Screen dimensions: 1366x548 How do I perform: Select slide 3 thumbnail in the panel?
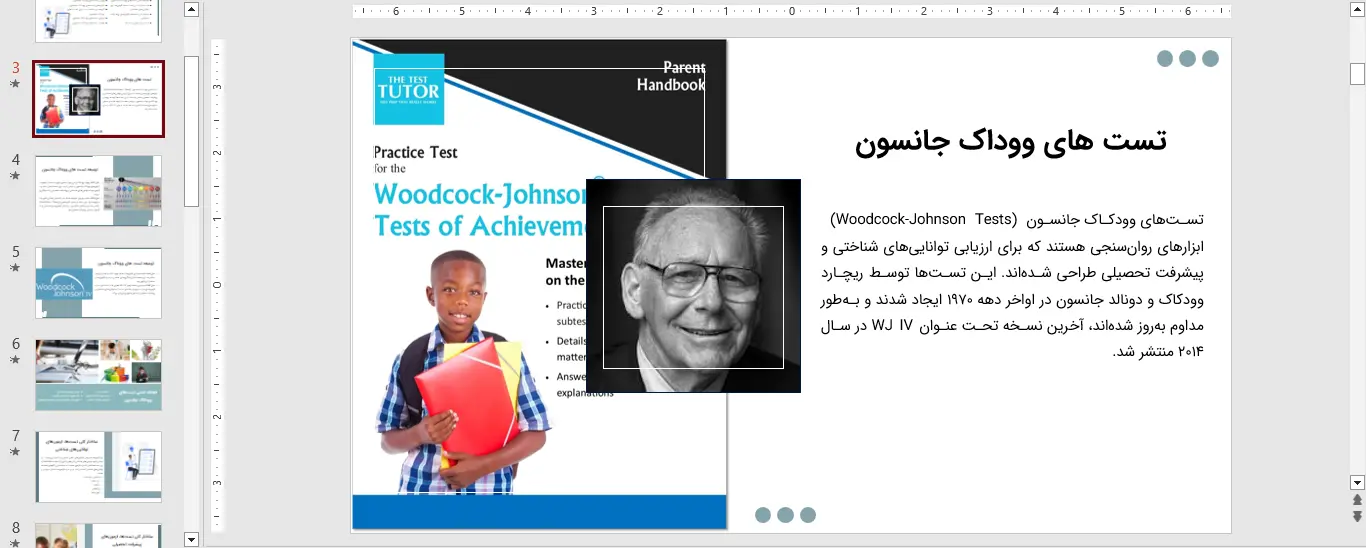98,99
